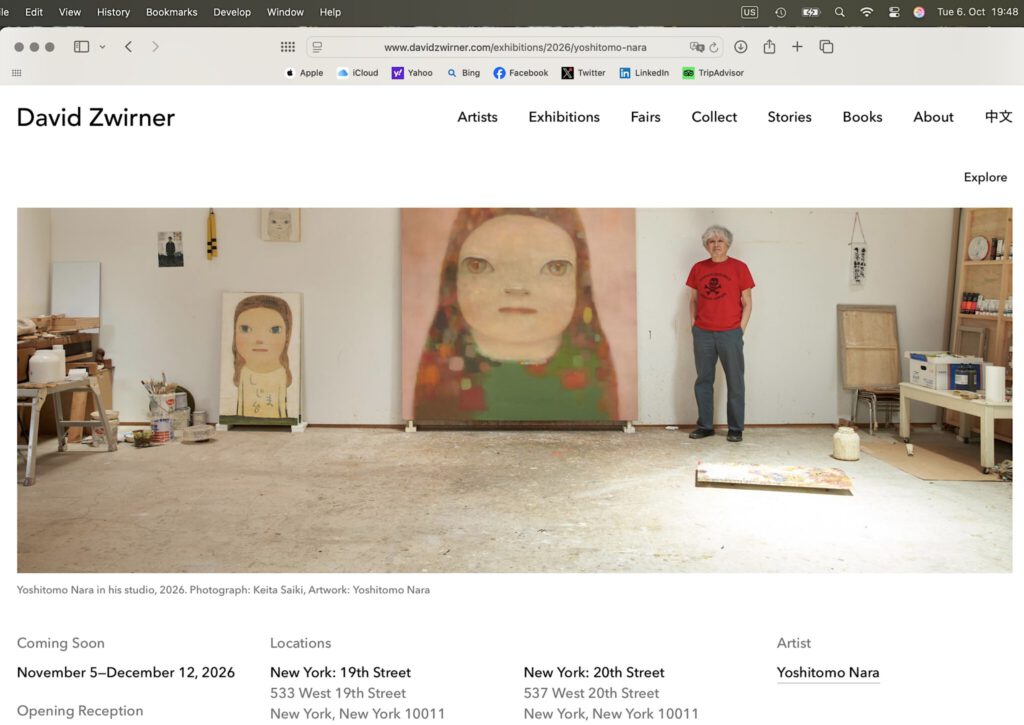Open the TripAdvisor bookmark
The image size is (1024, 725).
tap(713, 73)
